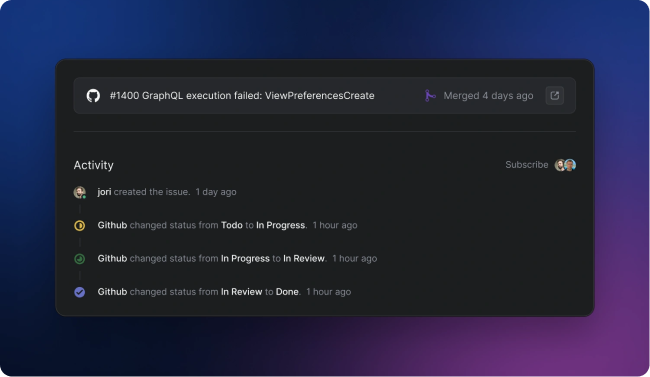Screen dimensions: 650x377
Task: Click 'Github' in In Review to Done entry
Action: click(x=112, y=292)
